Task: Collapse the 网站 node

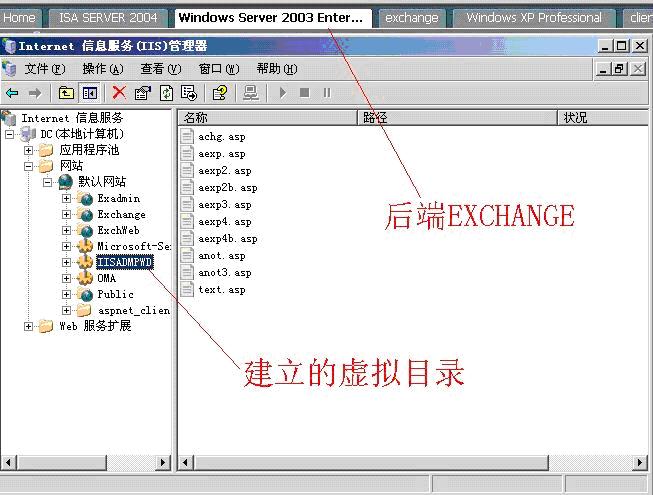Action: (28, 167)
